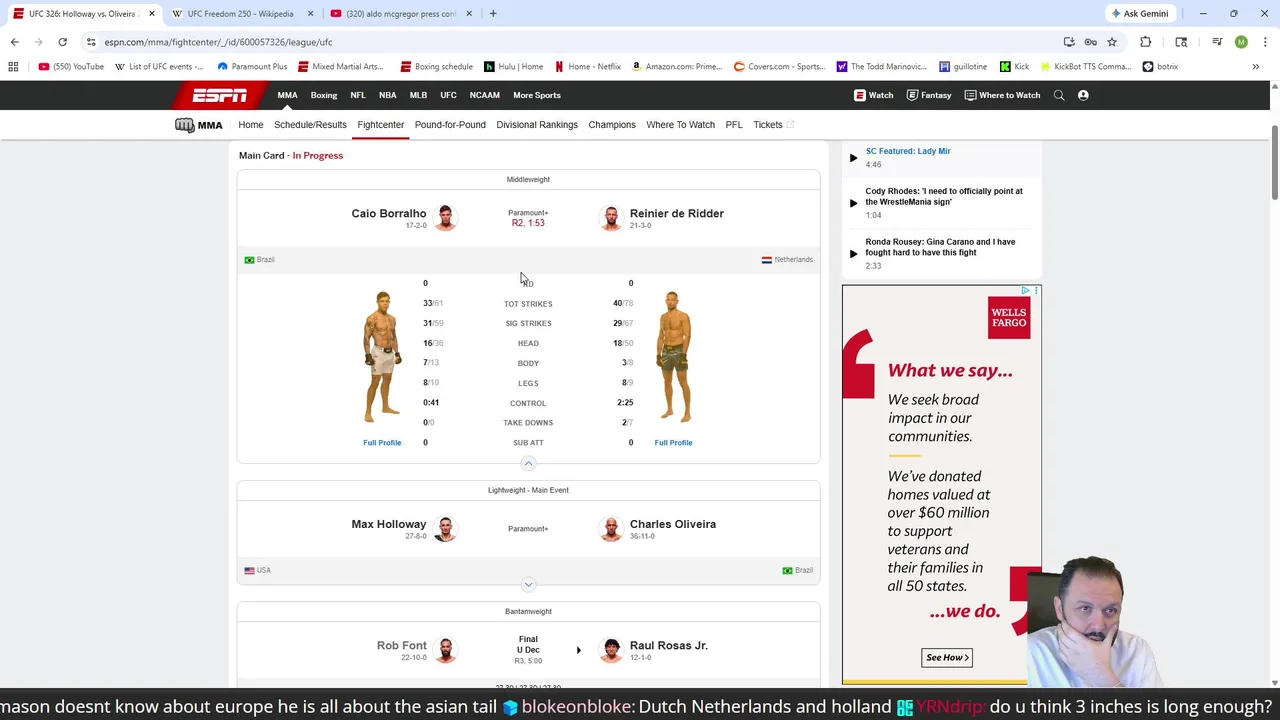Open ad choices icon on Wells Fargo ad
Viewport: 1280px width, 720px height.
(1026, 290)
